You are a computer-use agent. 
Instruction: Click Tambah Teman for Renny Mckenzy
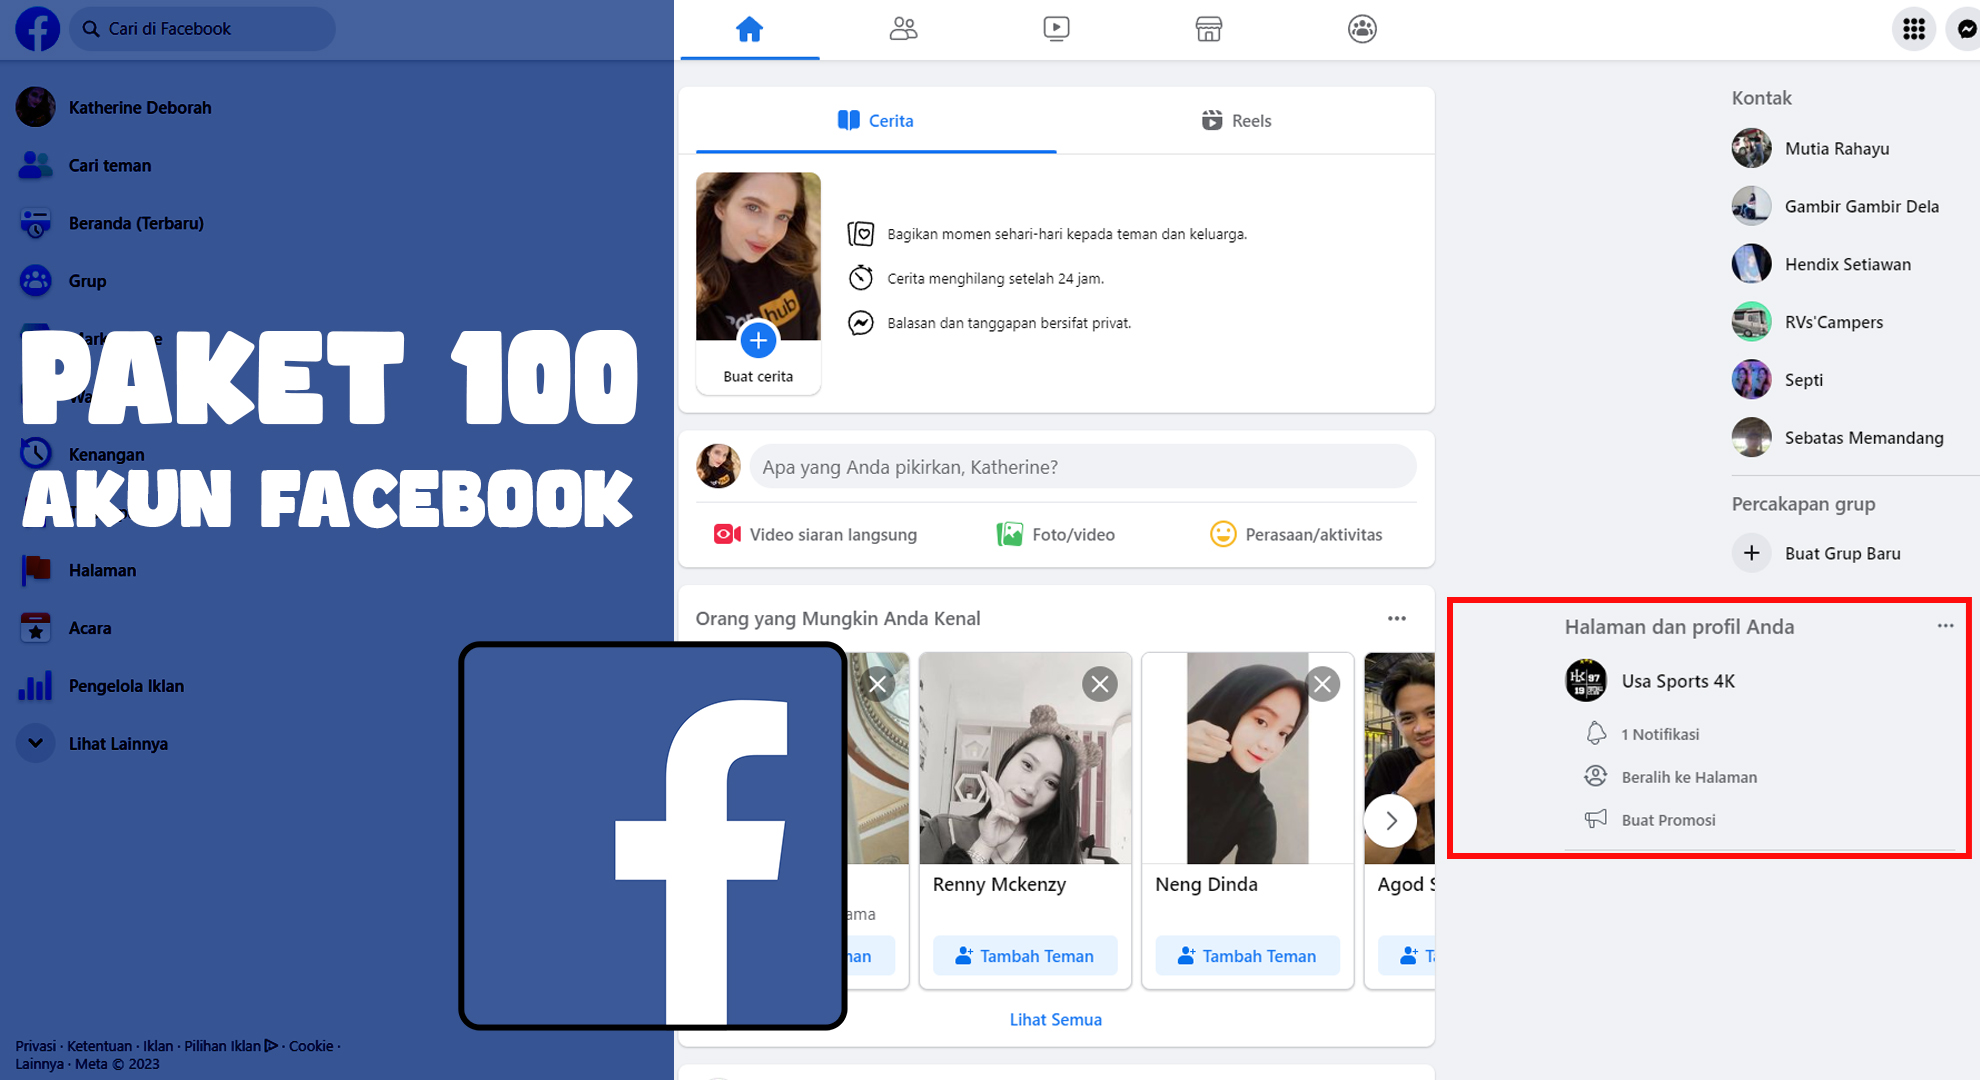coord(1025,956)
